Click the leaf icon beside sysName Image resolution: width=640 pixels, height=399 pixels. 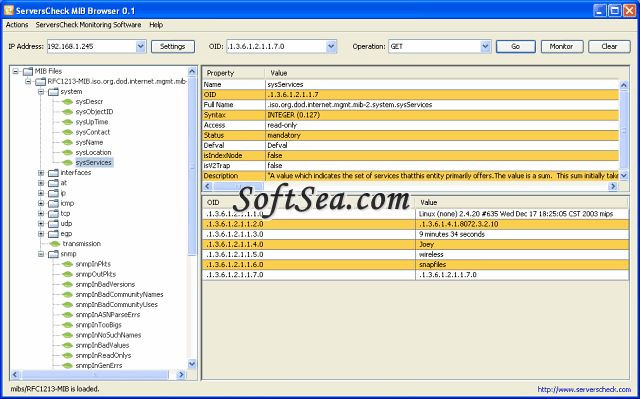coord(67,142)
